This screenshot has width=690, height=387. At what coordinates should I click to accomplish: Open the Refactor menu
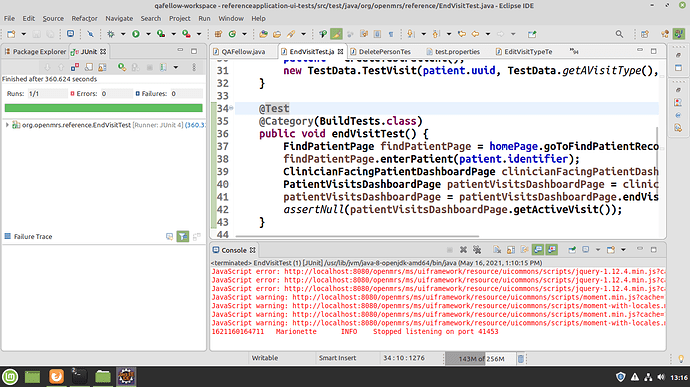(x=84, y=18)
